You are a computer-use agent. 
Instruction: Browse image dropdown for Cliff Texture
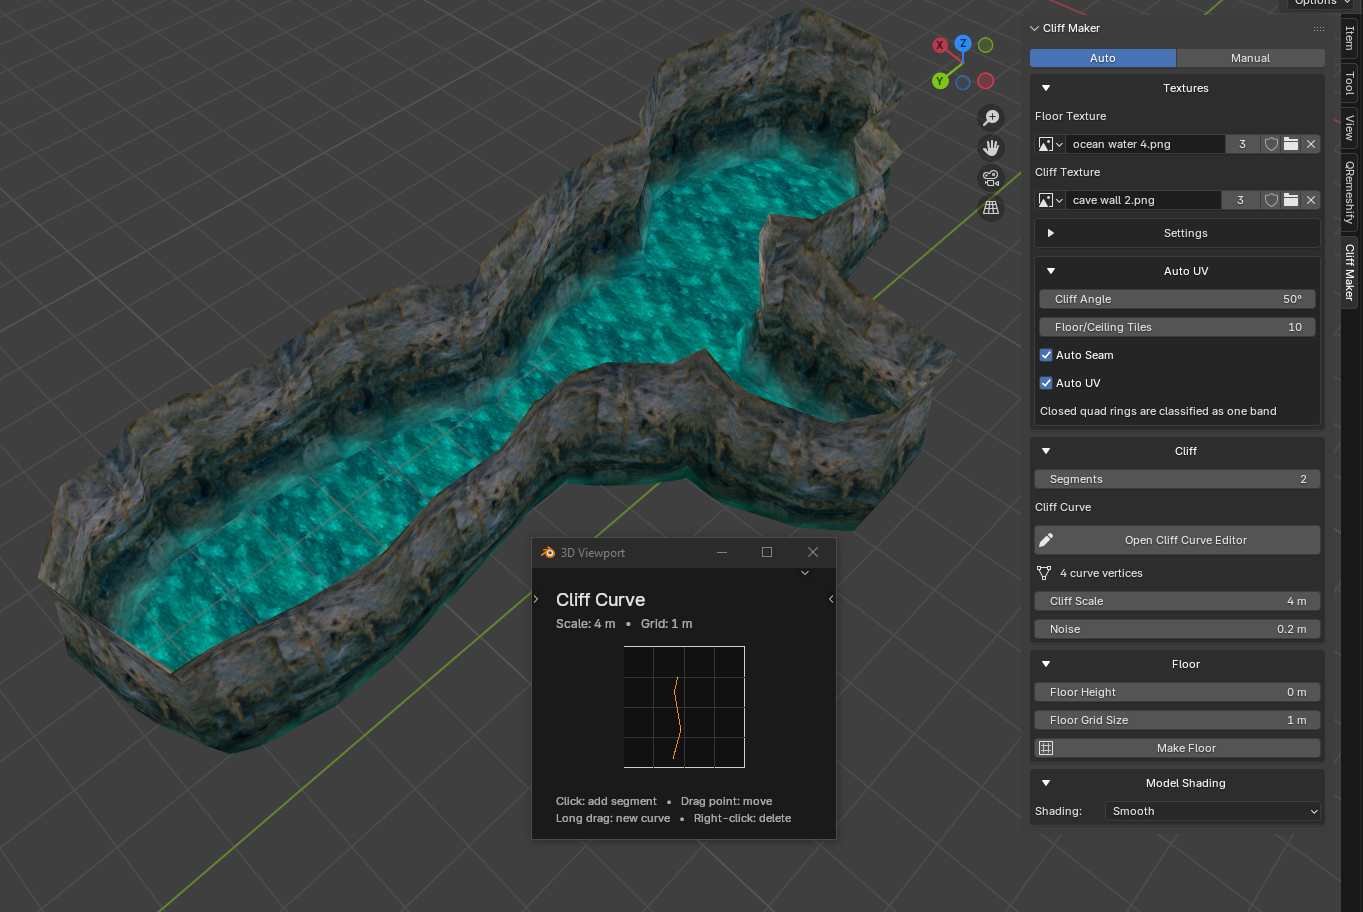point(1050,200)
